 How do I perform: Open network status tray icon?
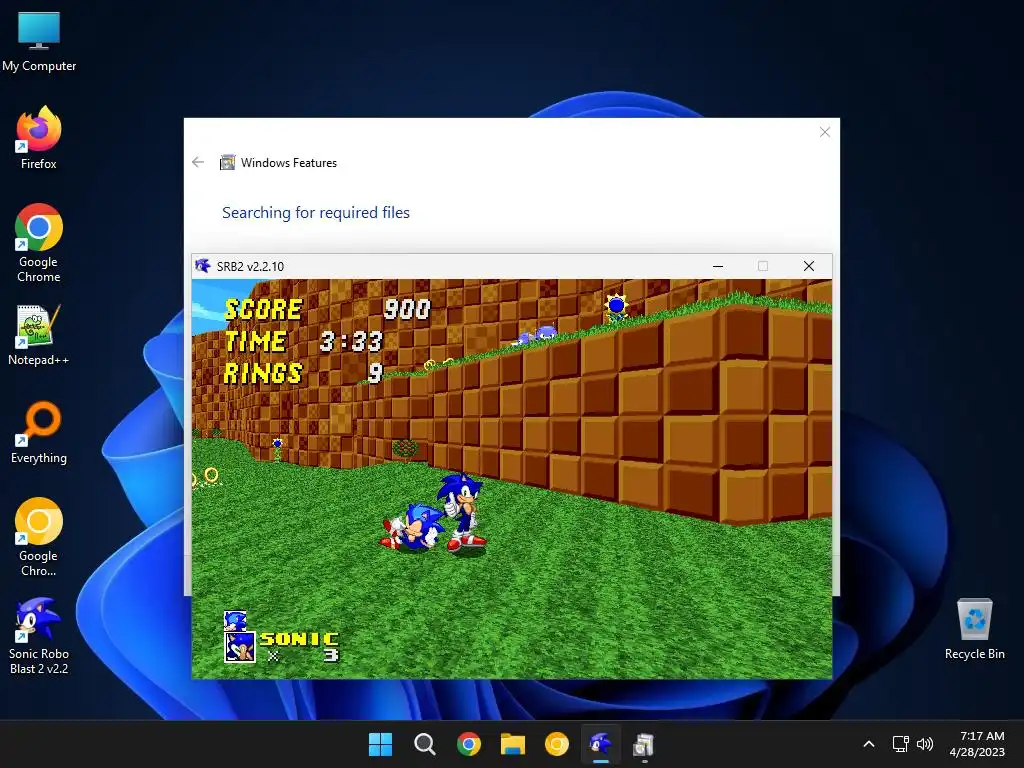pyautogui.click(x=901, y=744)
